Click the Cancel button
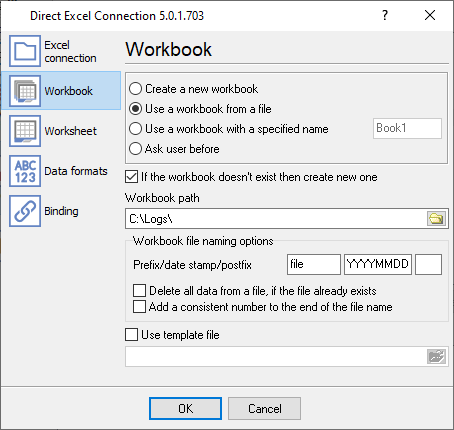 pos(264,408)
